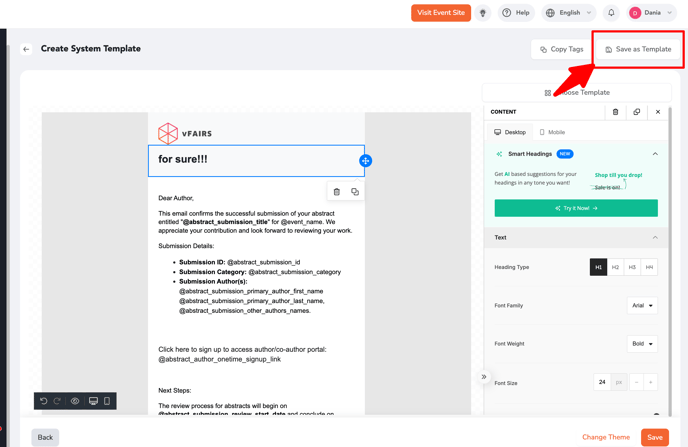This screenshot has height=447, width=688.
Task: Click the Save as Template button
Action: coord(638,49)
